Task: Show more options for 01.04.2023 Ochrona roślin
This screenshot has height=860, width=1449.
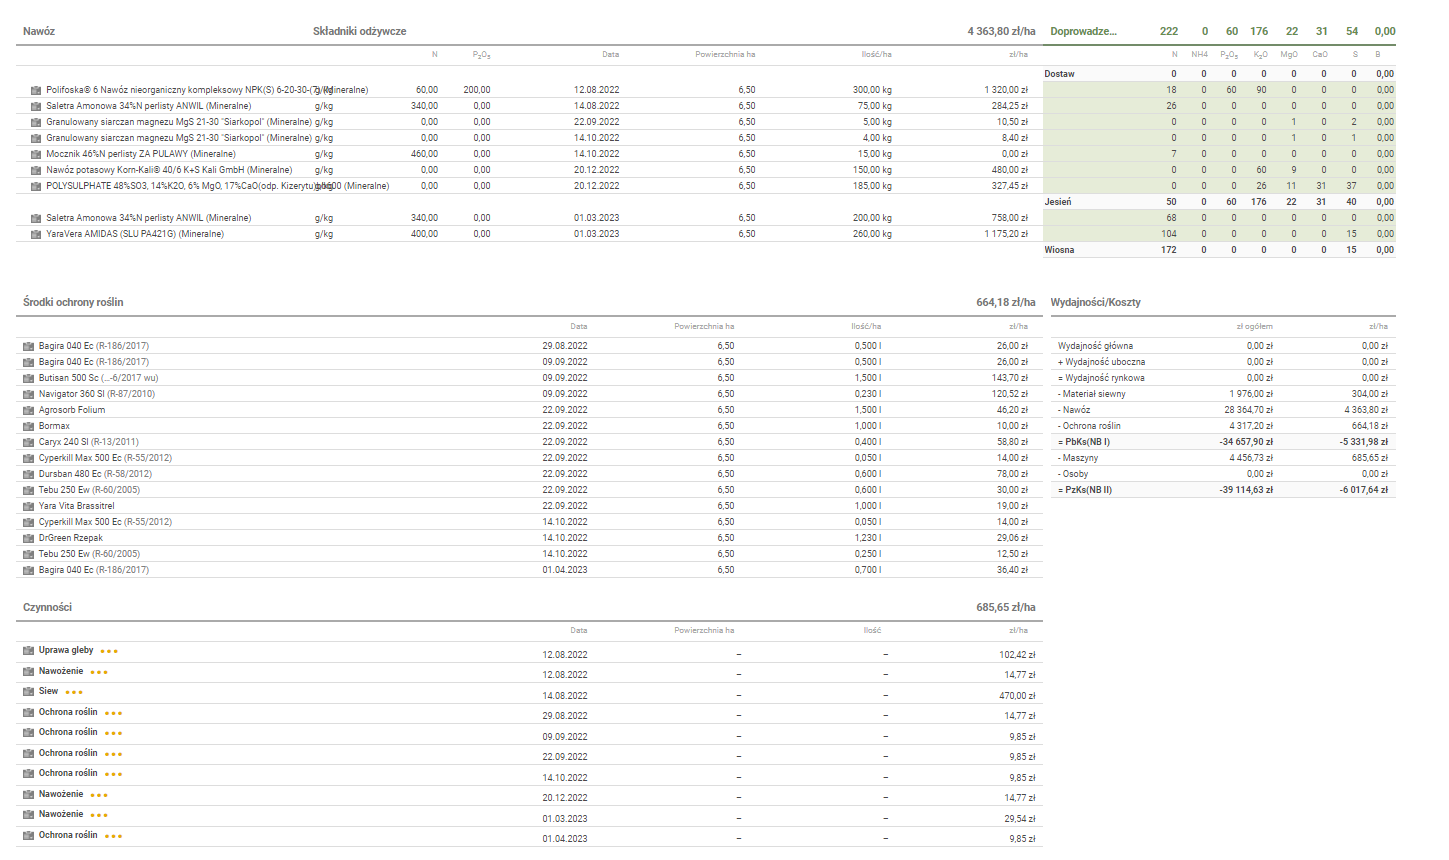Action: tap(113, 836)
